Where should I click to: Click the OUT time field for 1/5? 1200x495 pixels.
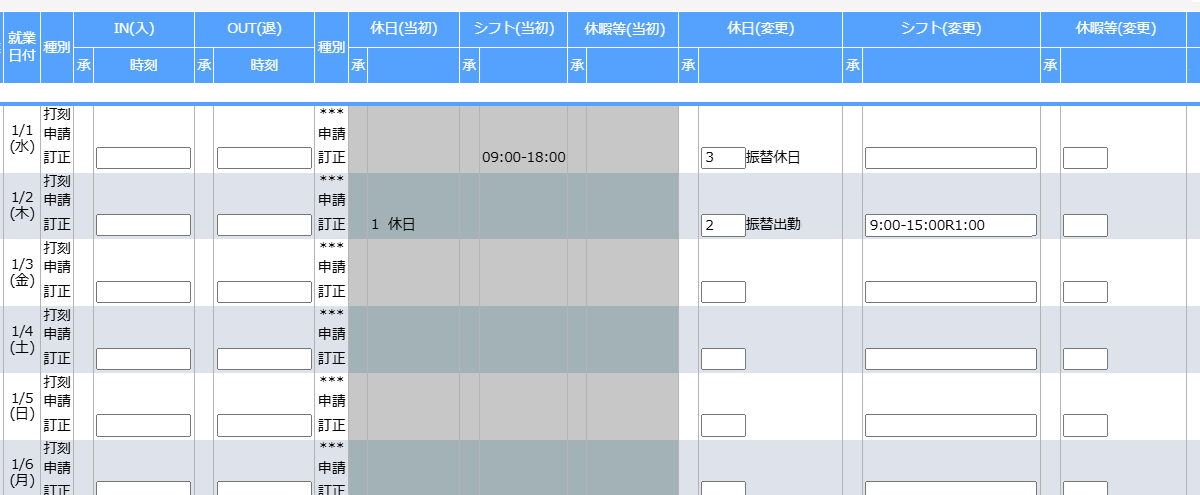[265, 426]
